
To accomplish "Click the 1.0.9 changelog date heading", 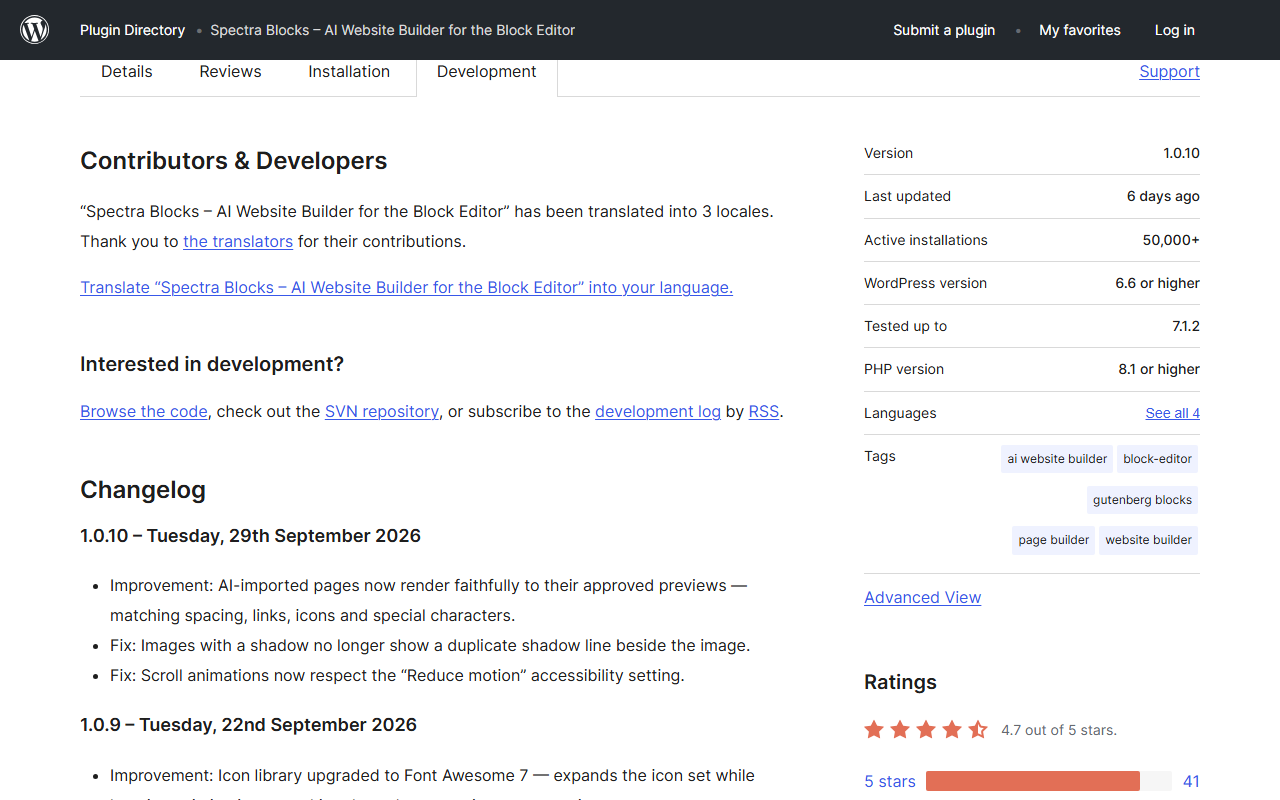I will coord(248,725).
